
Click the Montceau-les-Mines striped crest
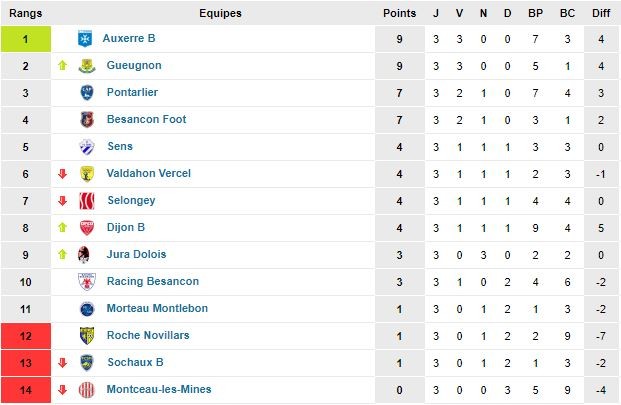tap(87, 390)
